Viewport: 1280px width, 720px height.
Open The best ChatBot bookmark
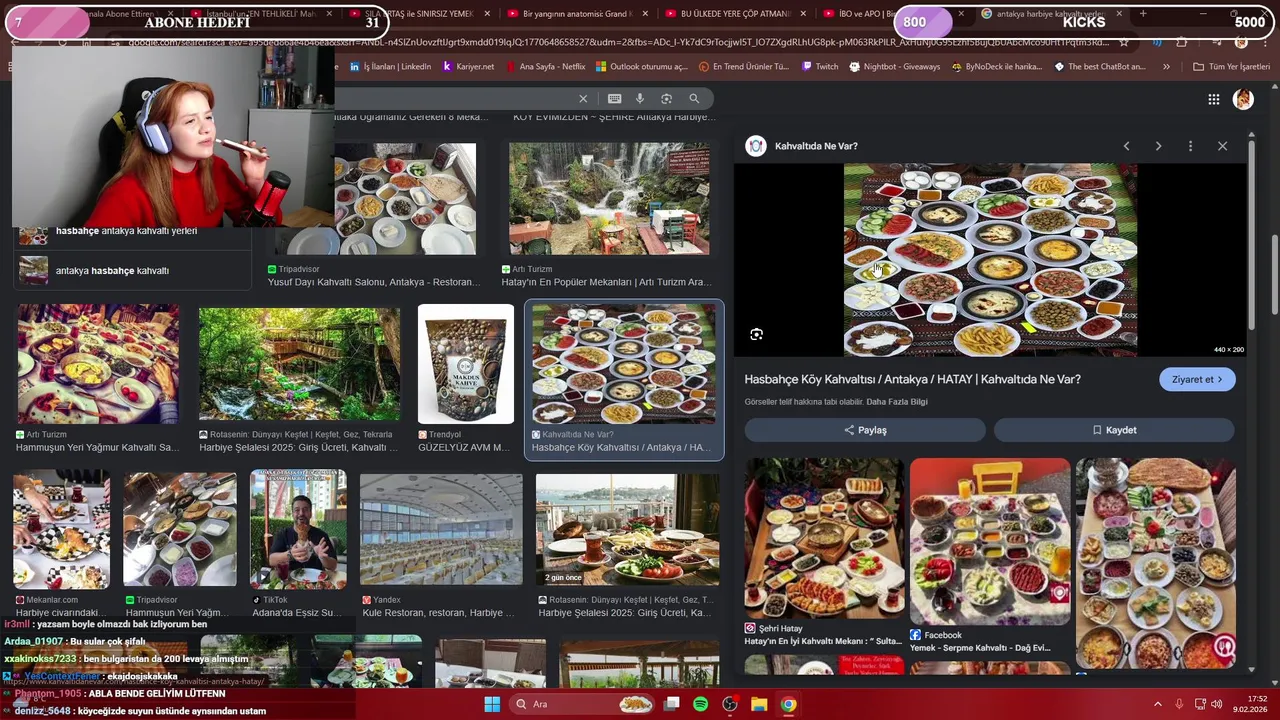point(1100,67)
